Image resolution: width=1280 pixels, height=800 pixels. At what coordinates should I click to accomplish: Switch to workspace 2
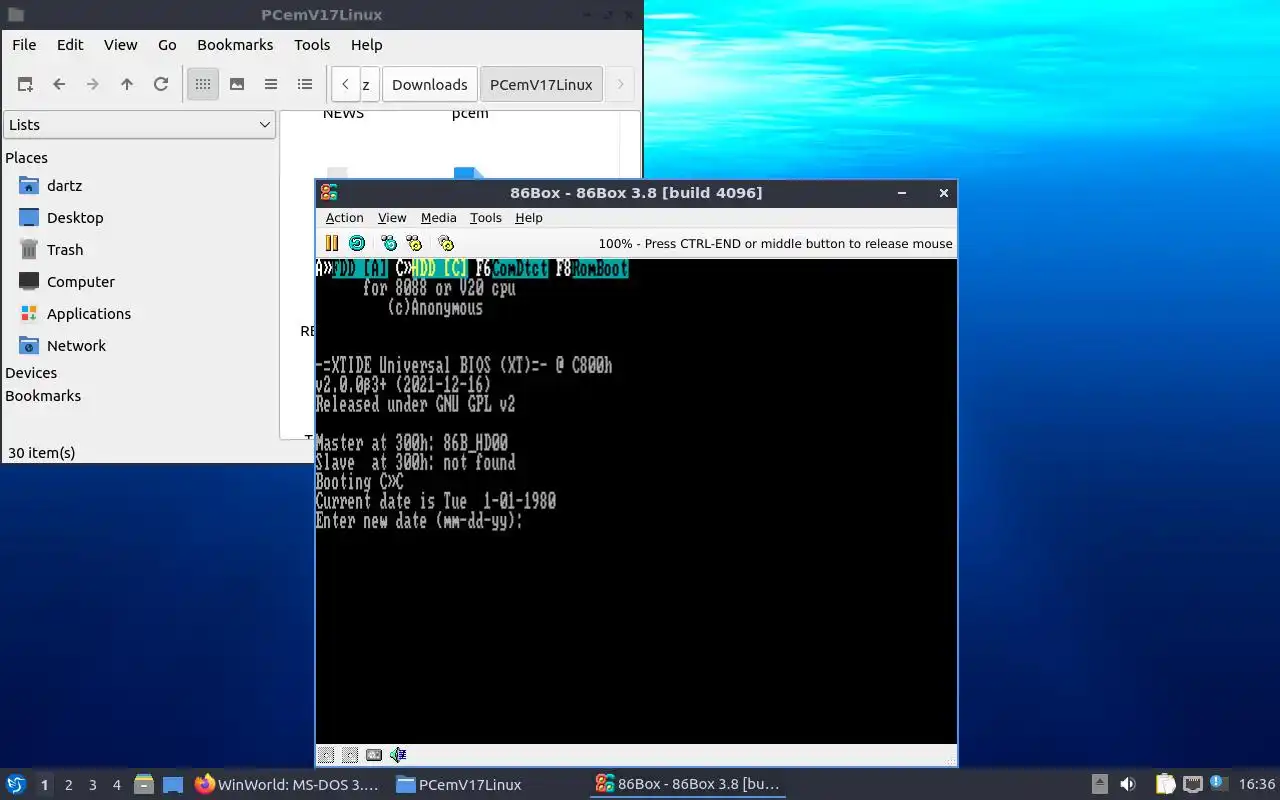(69, 785)
